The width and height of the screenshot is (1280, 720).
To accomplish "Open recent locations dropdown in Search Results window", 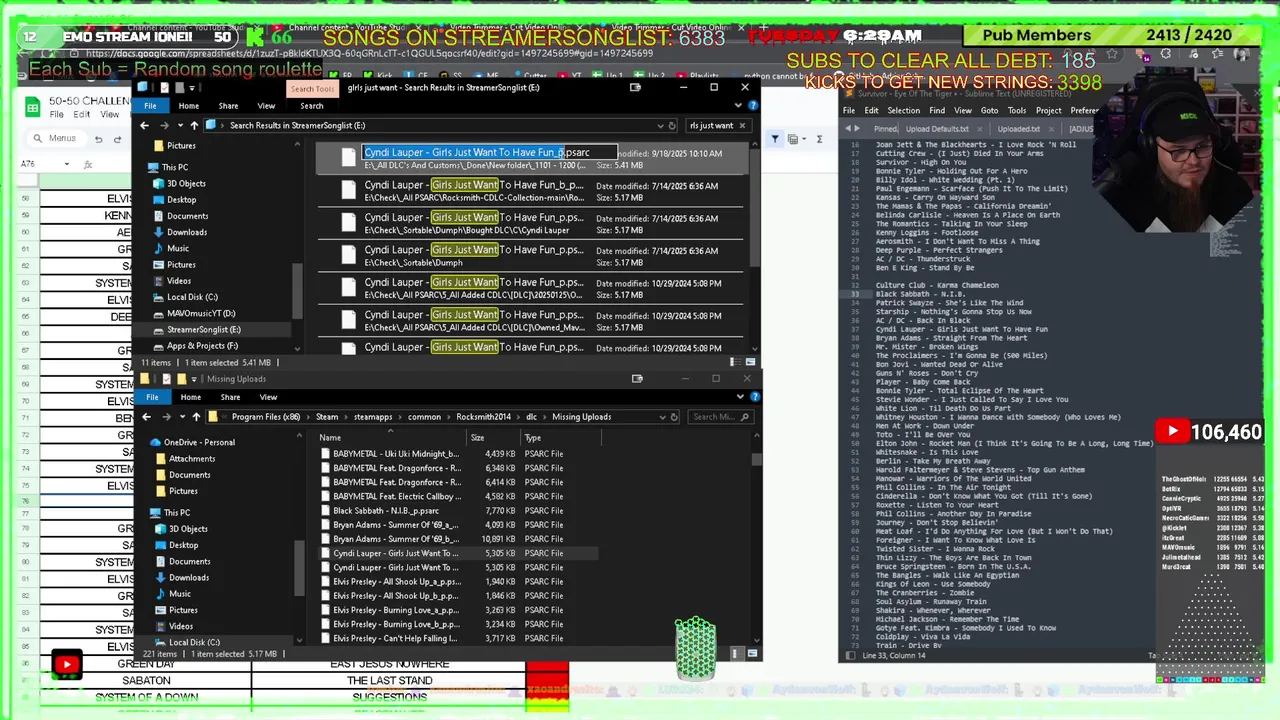I will point(180,125).
